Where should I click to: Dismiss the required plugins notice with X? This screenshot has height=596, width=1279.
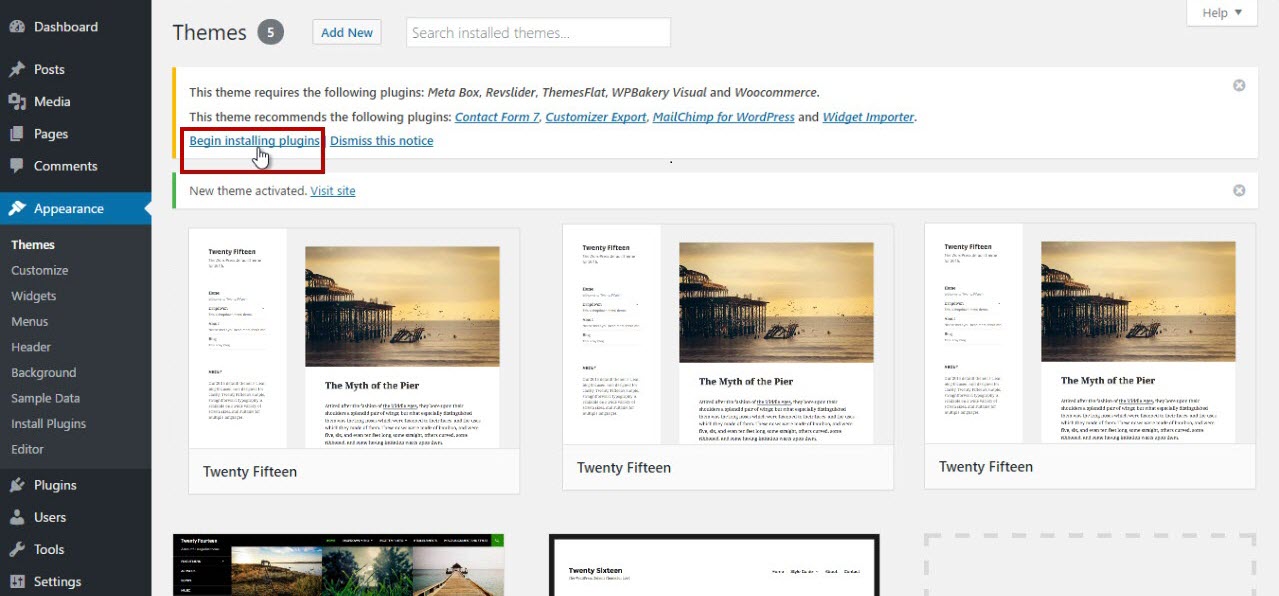[x=1239, y=86]
